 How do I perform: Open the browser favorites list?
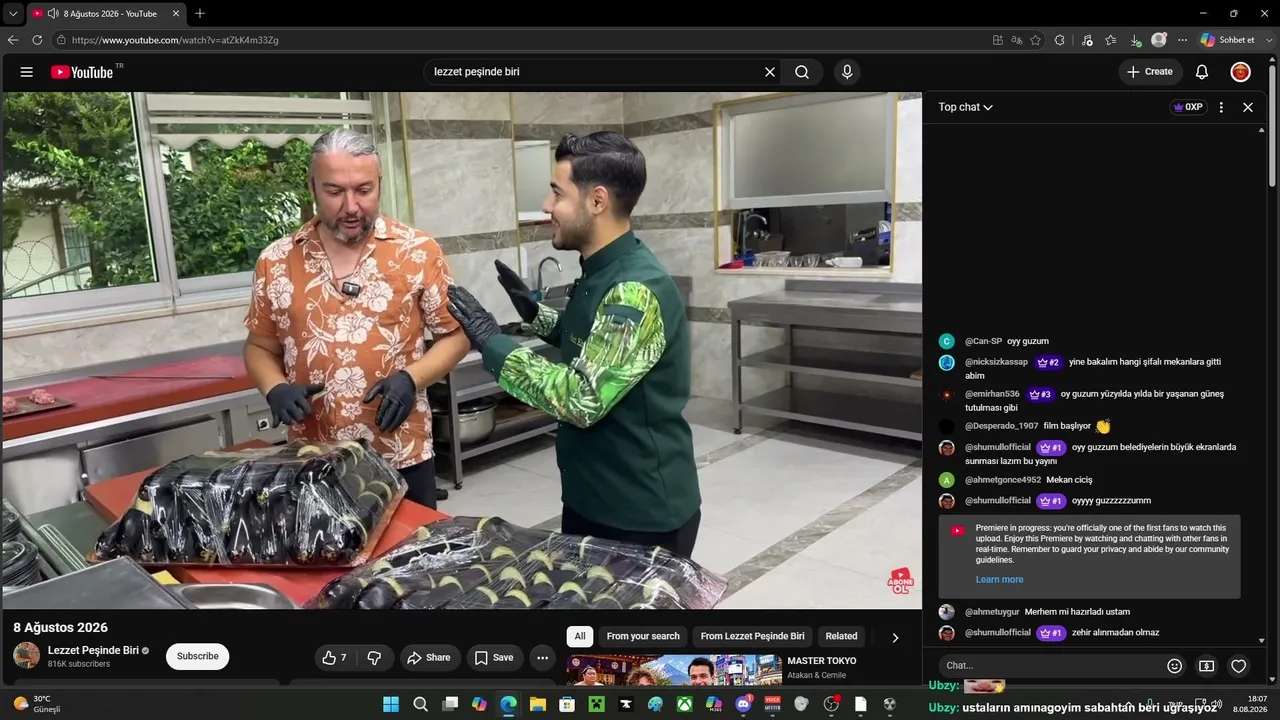[1111, 40]
